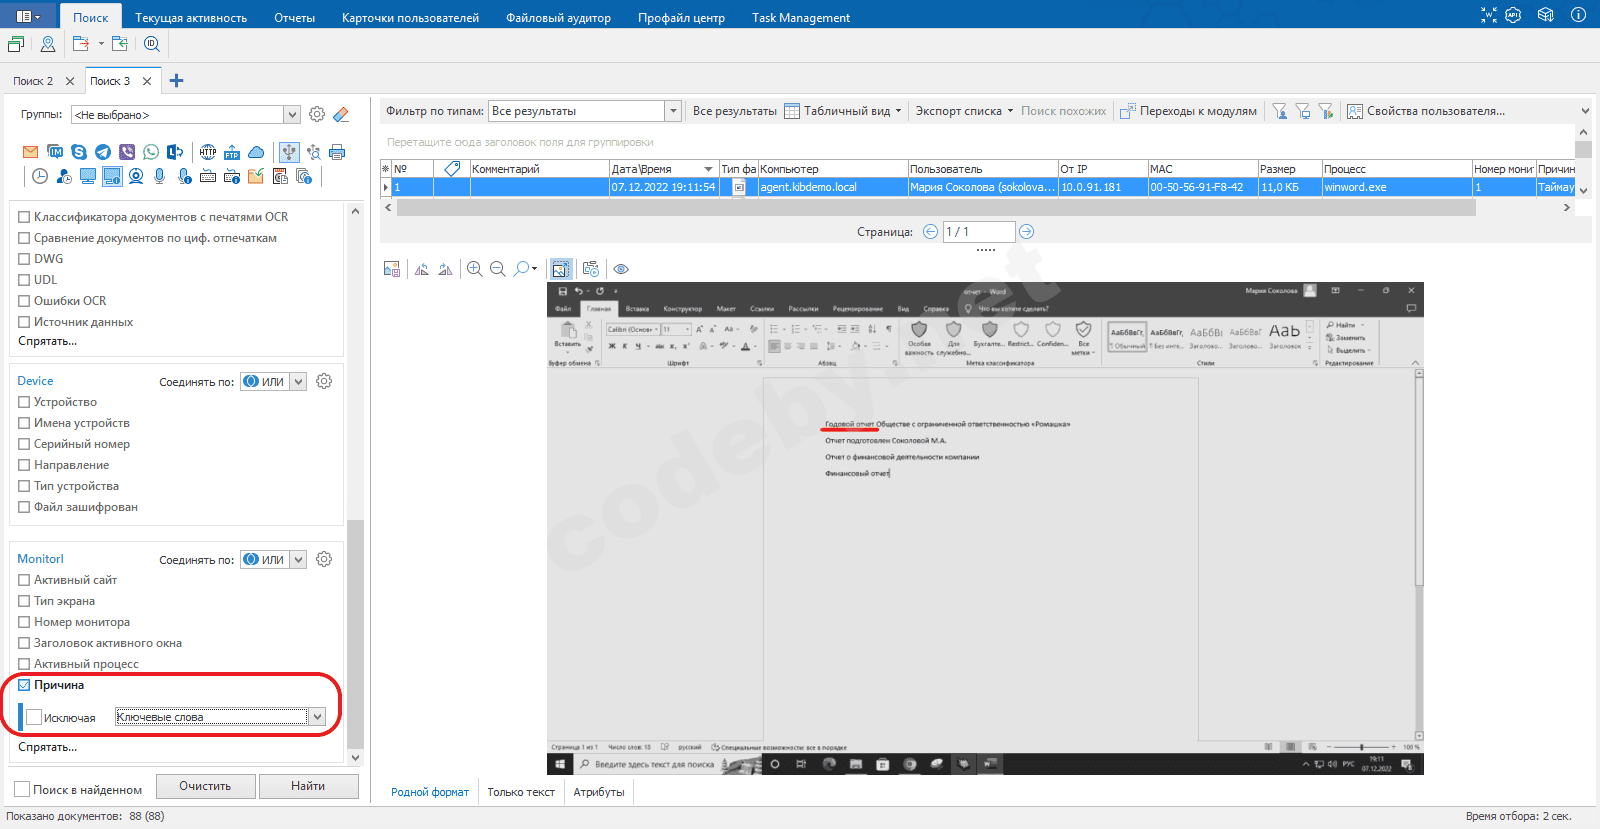Viewport: 1600px width, 829px height.
Task: Click the webcam filter icon
Action: point(136,177)
